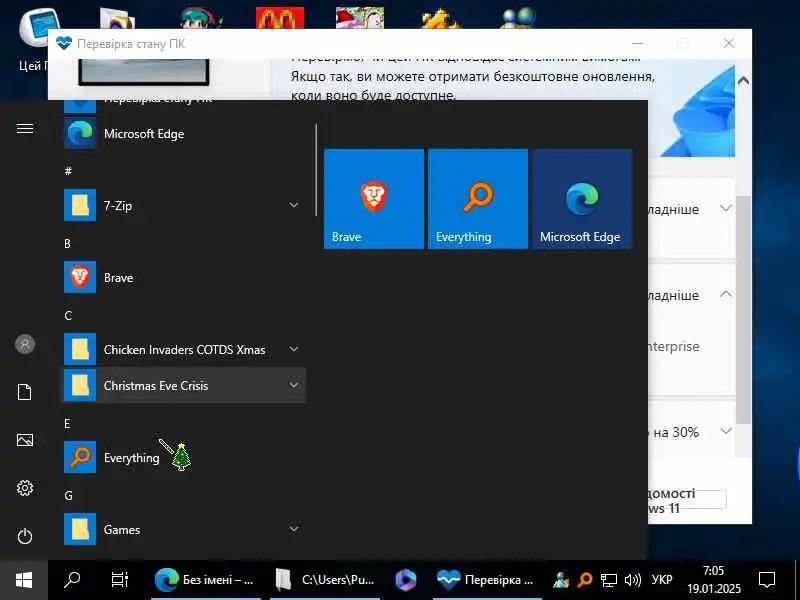Jump to the E letter header

(67, 423)
